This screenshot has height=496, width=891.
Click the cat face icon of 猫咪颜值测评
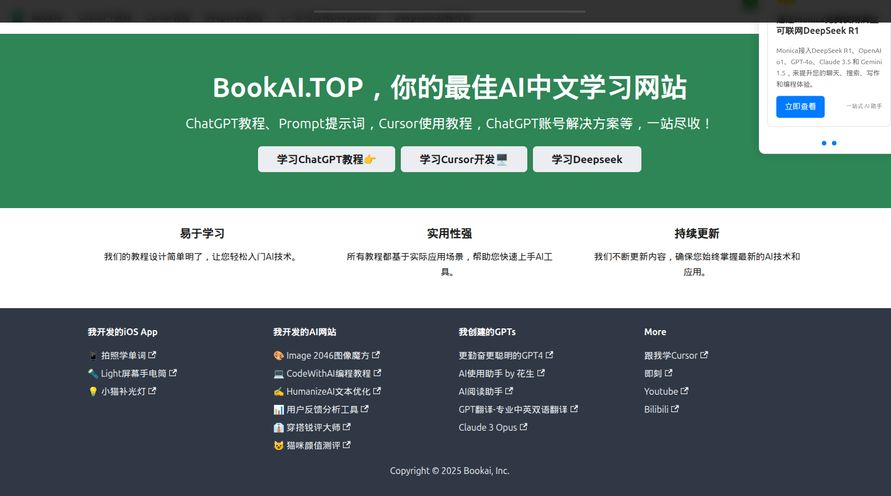click(278, 445)
